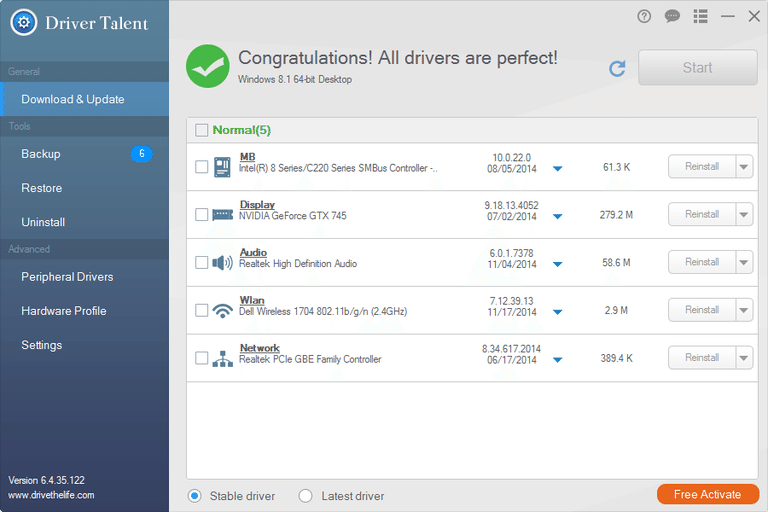This screenshot has height=512, width=768.
Task: Close the Driver Talent window
Action: 754,17
